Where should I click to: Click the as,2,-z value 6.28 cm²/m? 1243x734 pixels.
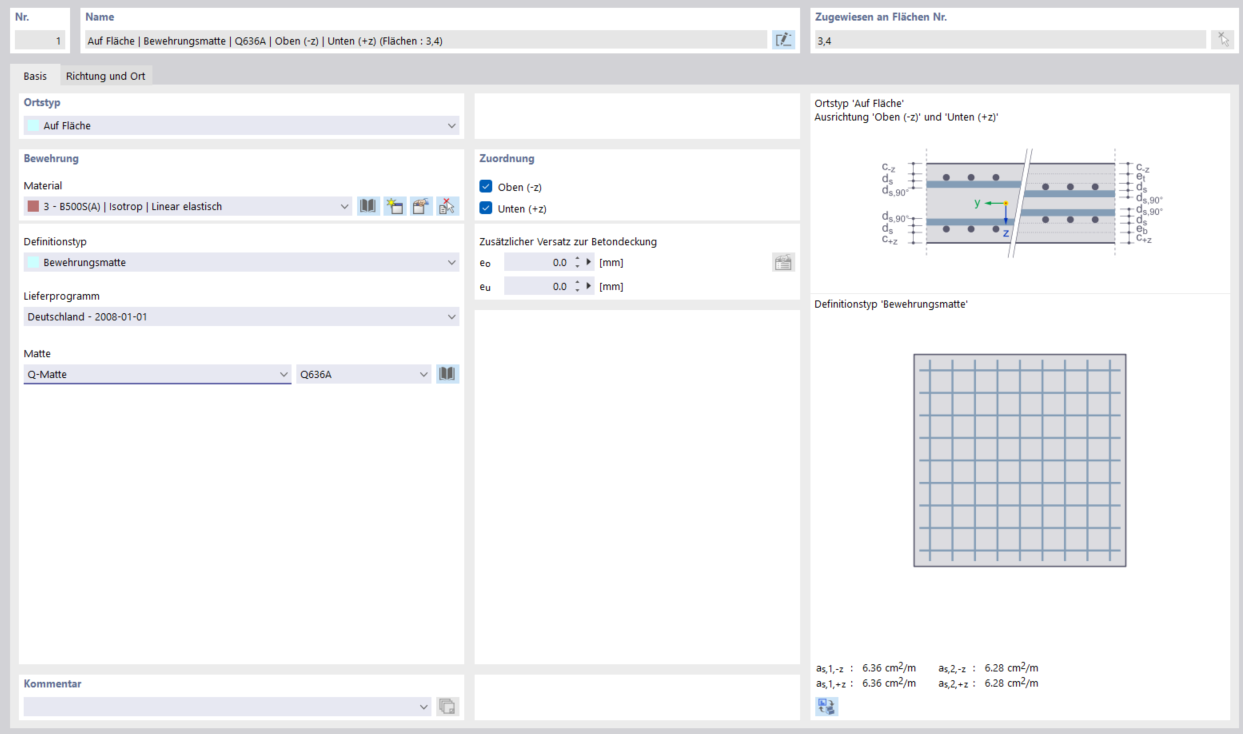tap(1011, 668)
